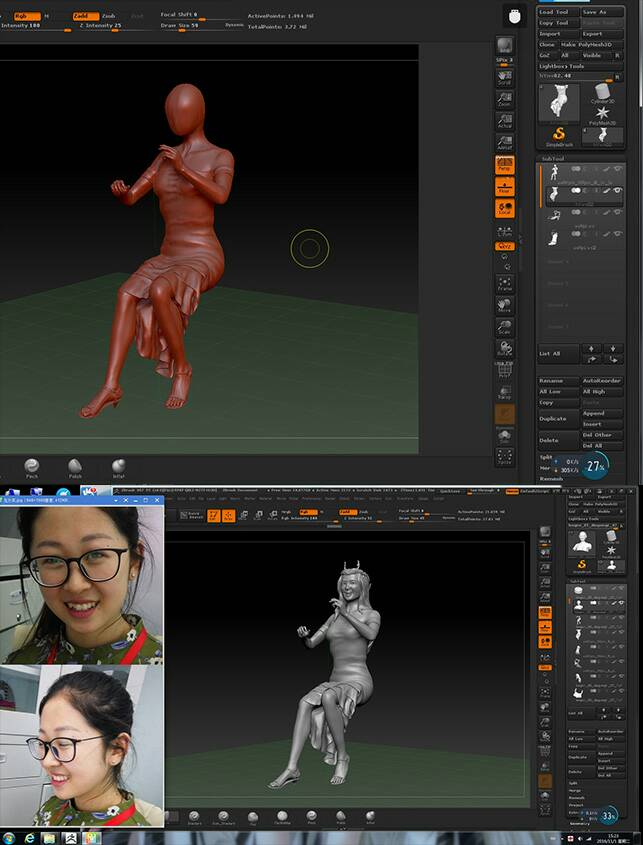Screen dimensions: 643x845
Task: Toggle the Floor grid in the upper window
Action: (505, 186)
